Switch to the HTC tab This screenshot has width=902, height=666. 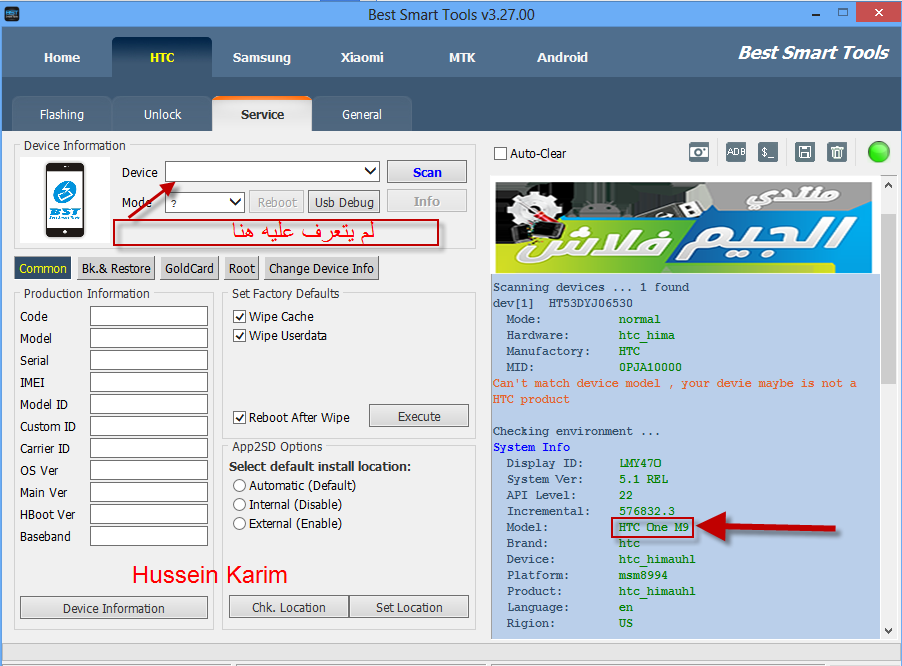[x=162, y=58]
